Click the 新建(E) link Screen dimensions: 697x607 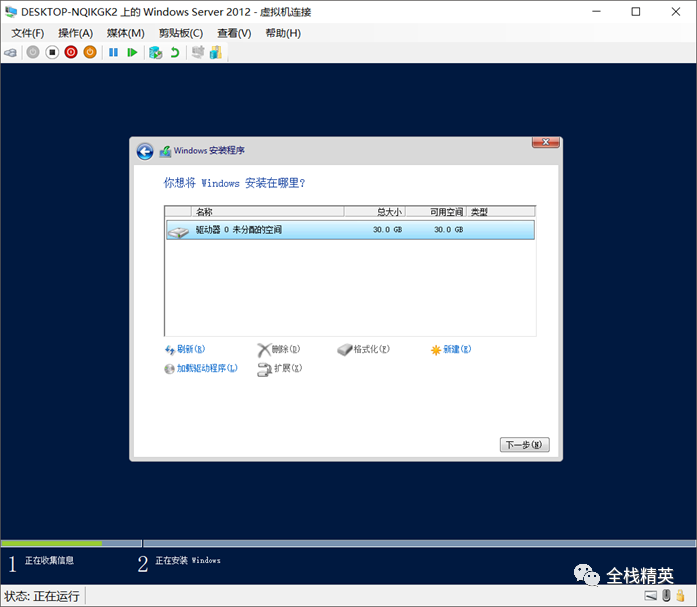451,349
